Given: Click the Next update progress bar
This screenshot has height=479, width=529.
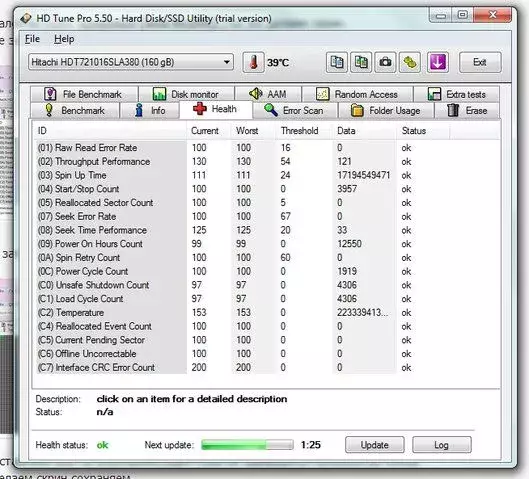Looking at the screenshot, I should pos(247,445).
